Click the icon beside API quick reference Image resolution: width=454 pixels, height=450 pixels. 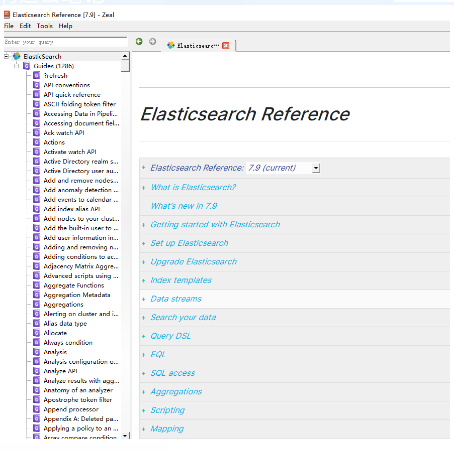[x=36, y=95]
